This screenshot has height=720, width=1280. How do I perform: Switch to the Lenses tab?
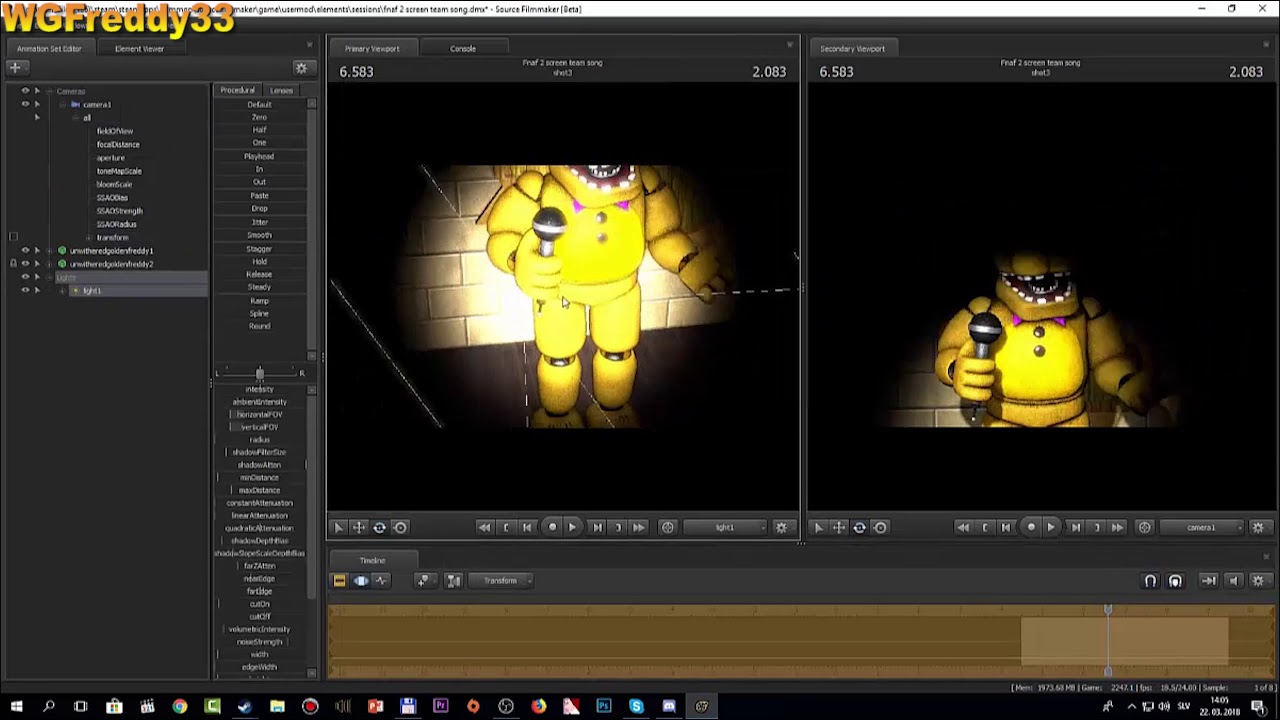[281, 90]
